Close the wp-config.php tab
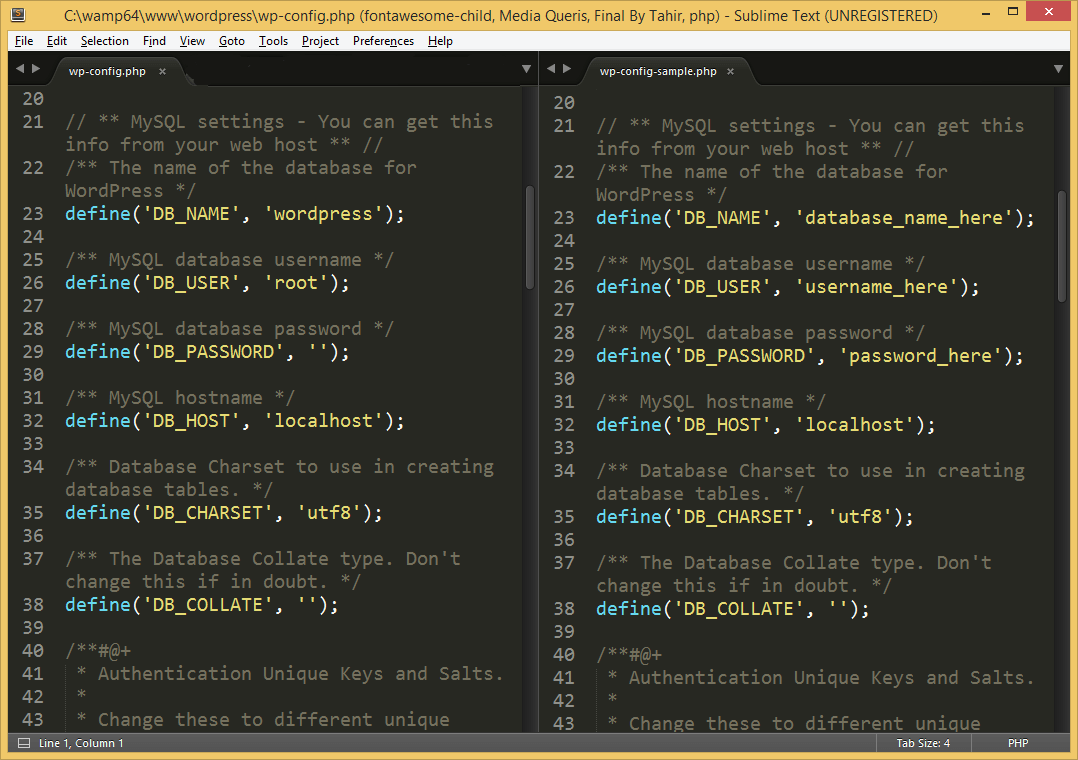The width and height of the screenshot is (1078, 760). (162, 72)
